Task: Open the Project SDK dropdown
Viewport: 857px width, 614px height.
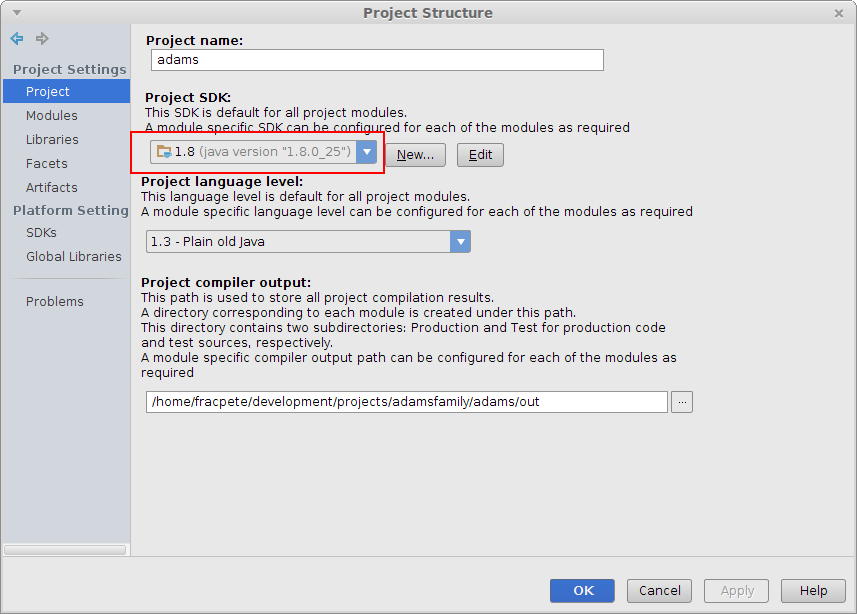Action: (367, 152)
